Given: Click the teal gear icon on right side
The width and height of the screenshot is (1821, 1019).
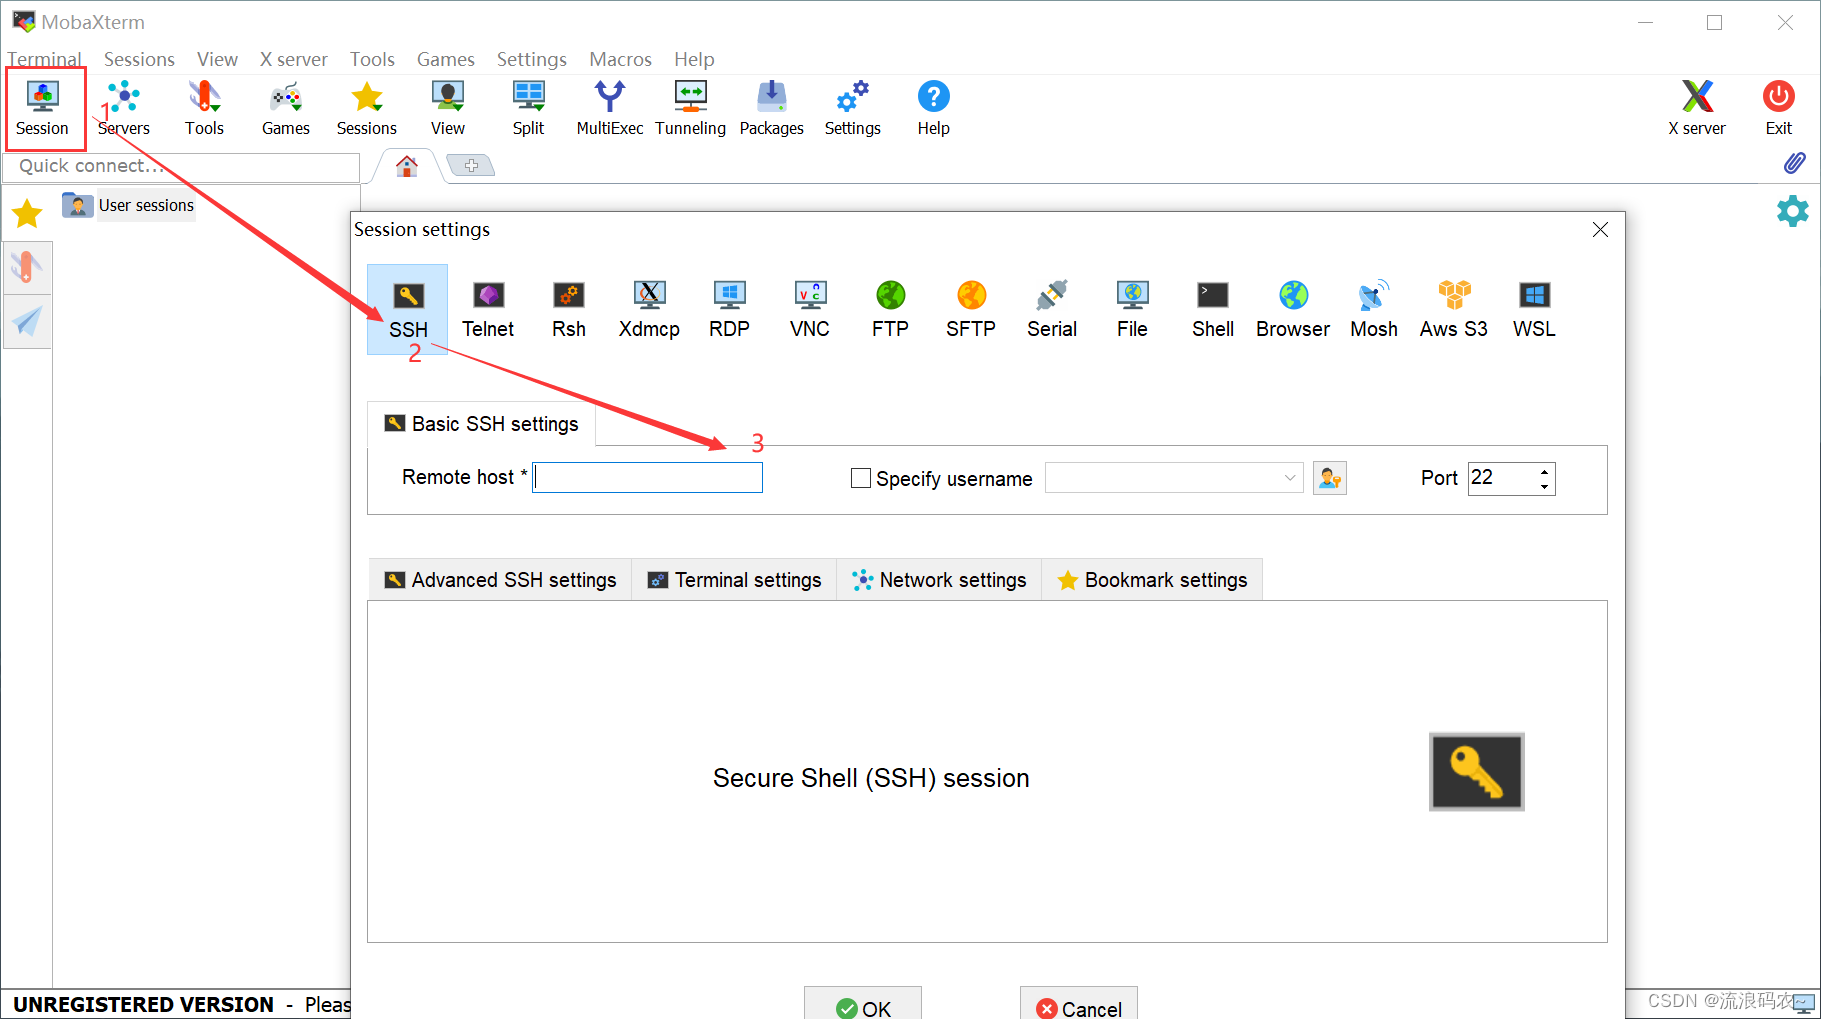Looking at the screenshot, I should (1793, 211).
